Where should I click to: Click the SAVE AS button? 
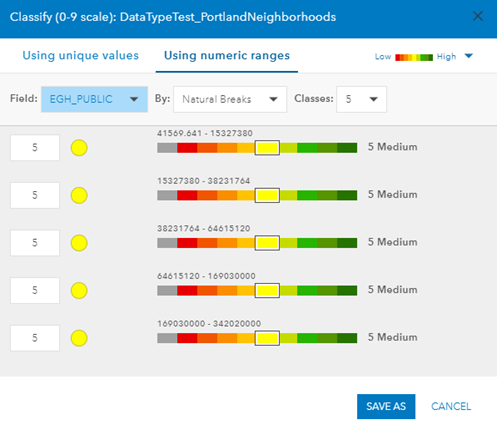(386, 406)
